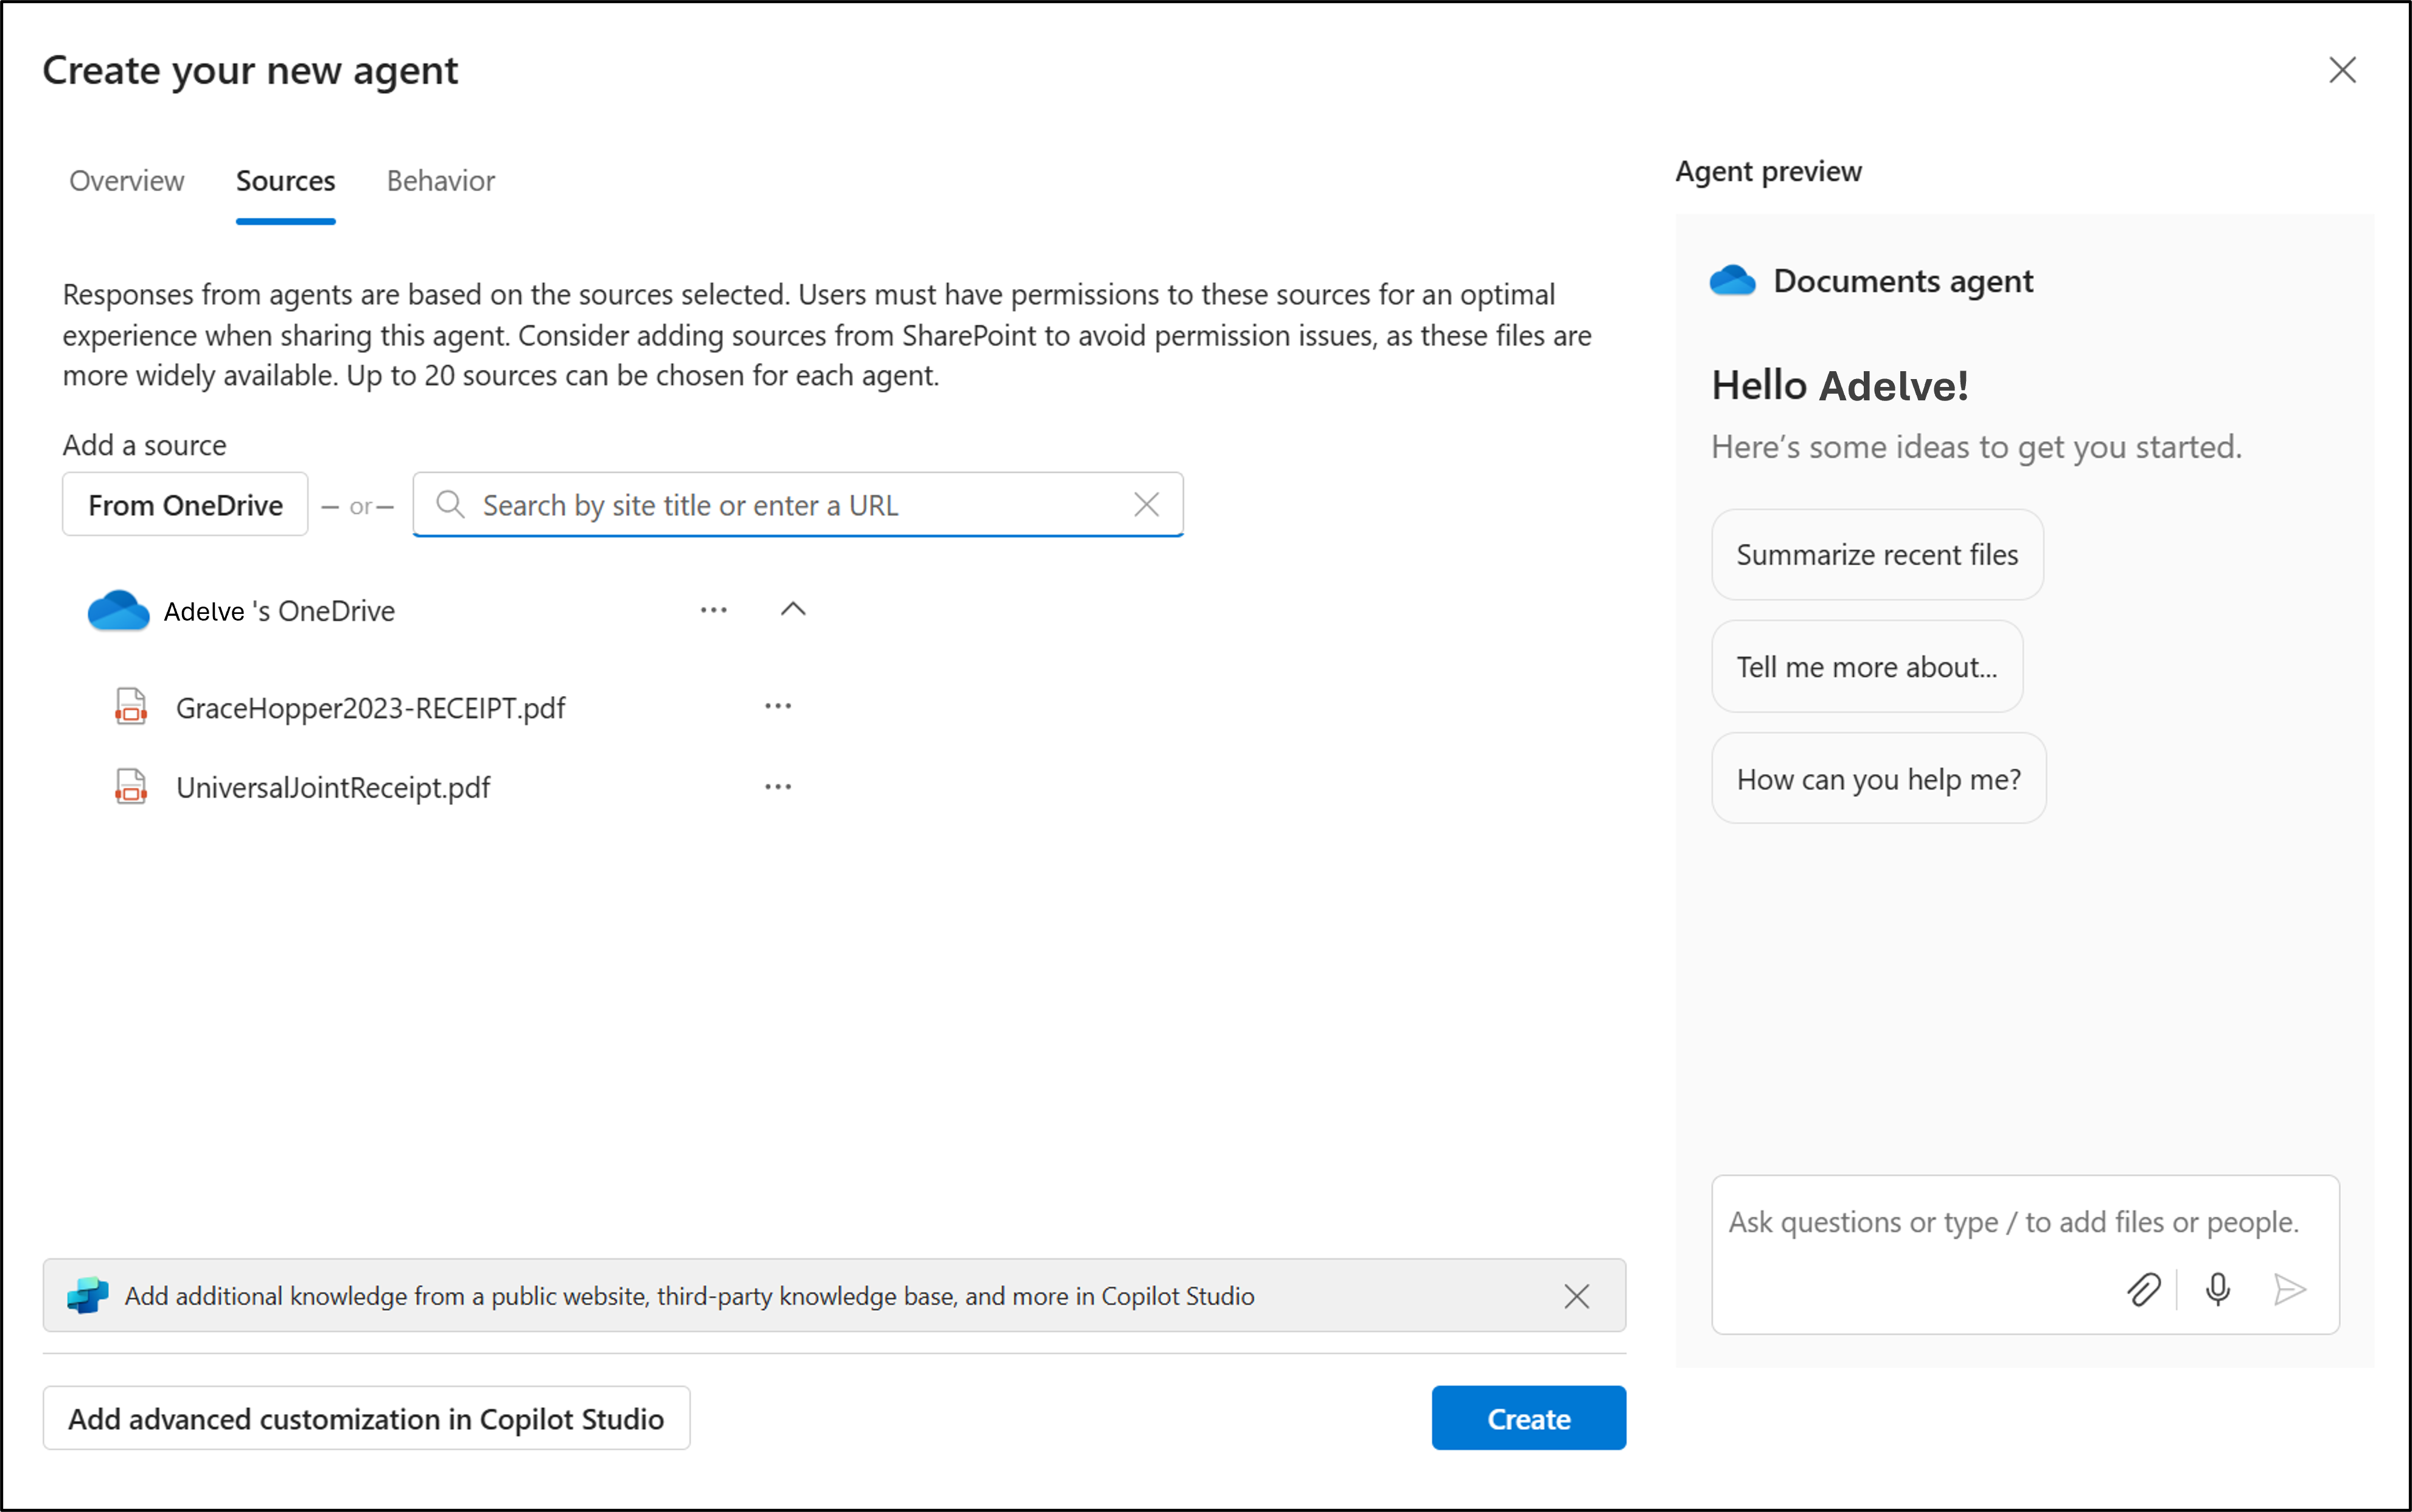Select the Summarize recent files suggestion

pos(1877,554)
